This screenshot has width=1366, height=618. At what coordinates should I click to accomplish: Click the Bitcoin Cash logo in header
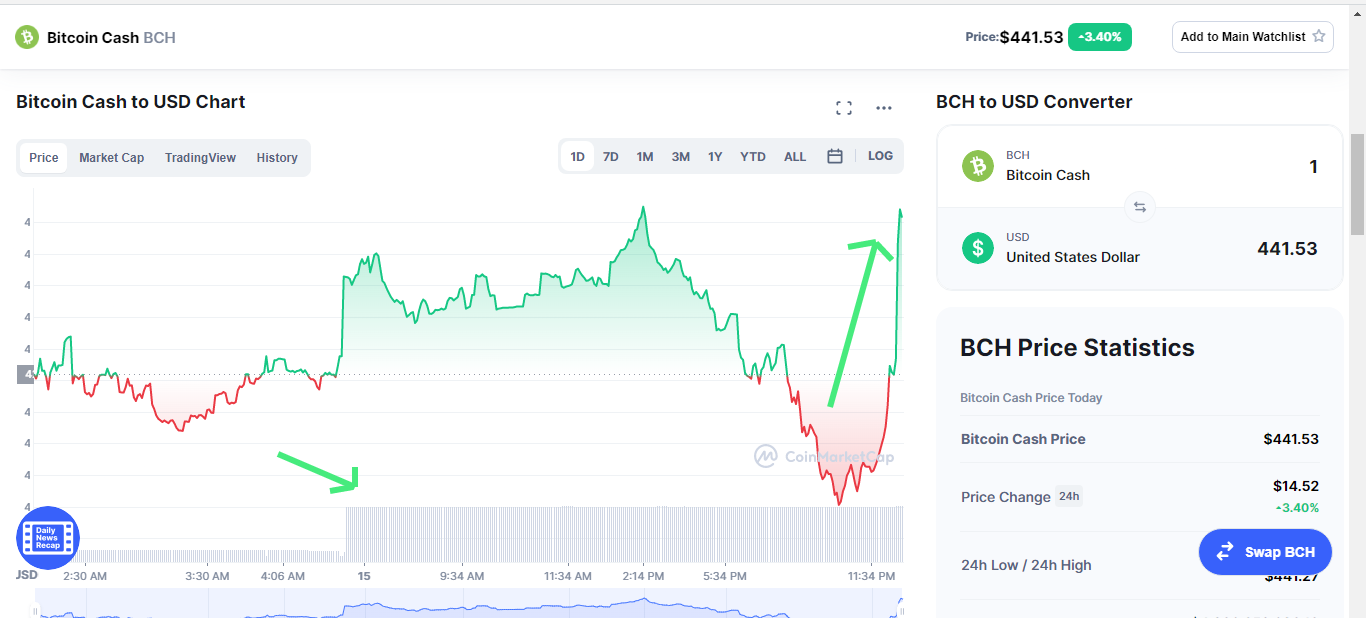(26, 37)
